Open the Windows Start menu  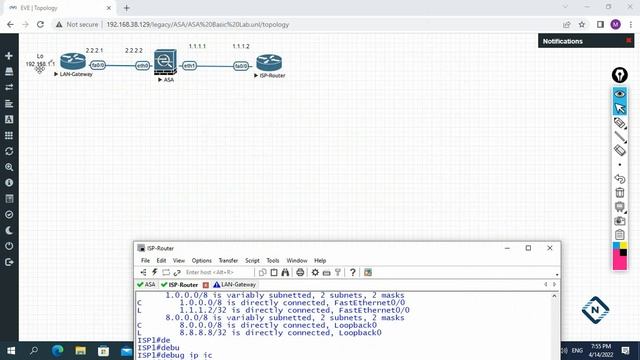pyautogui.click(x=11, y=351)
